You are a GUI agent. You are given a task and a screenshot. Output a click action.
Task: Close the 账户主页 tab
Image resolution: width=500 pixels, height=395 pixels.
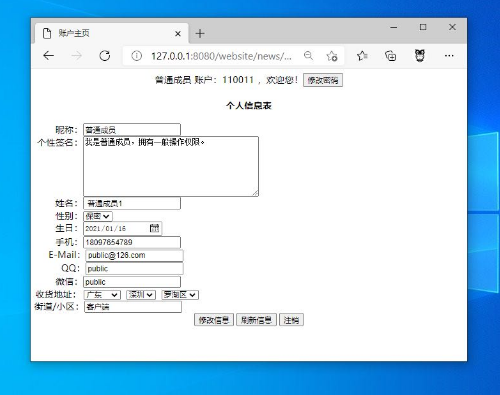click(x=178, y=34)
